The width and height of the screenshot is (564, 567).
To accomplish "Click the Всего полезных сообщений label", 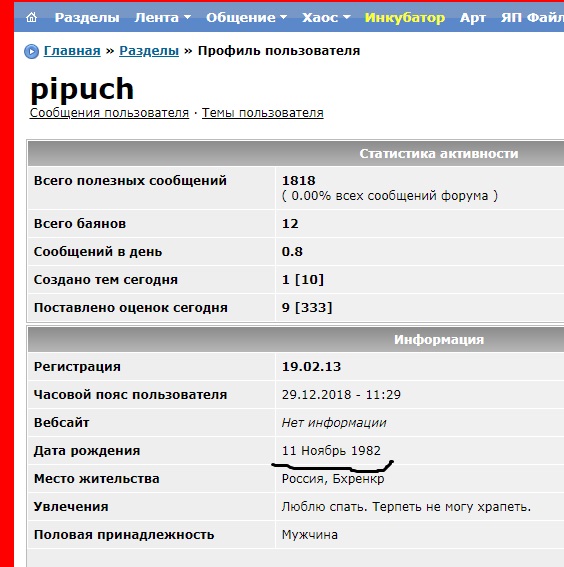I will 130,180.
